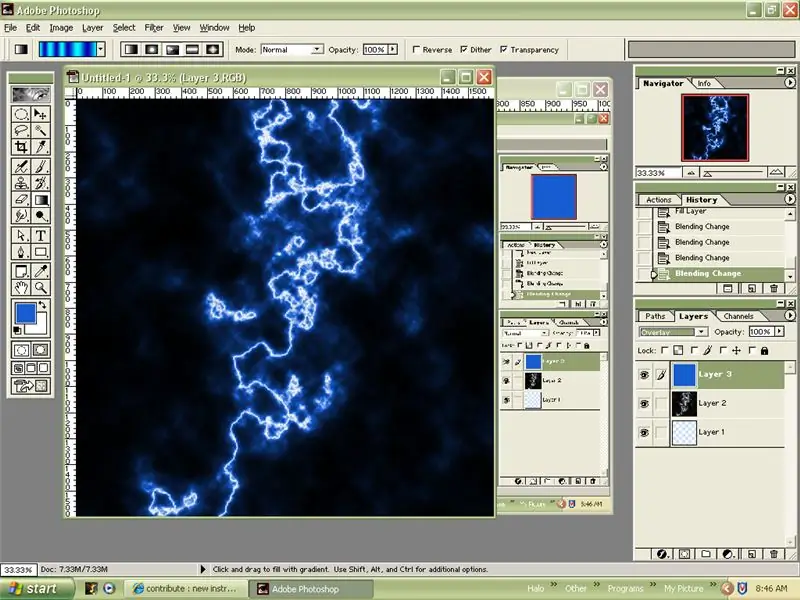Select the Magic Wand tool
Screen dimensions: 800x600
[x=41, y=131]
